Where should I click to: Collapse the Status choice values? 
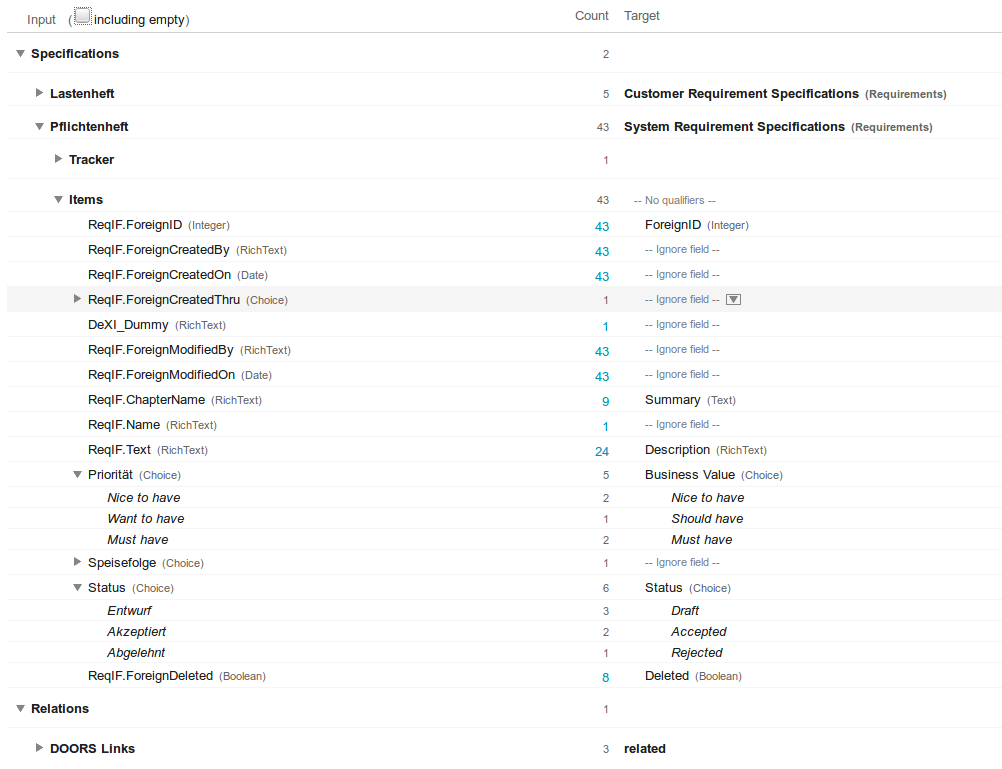77,587
